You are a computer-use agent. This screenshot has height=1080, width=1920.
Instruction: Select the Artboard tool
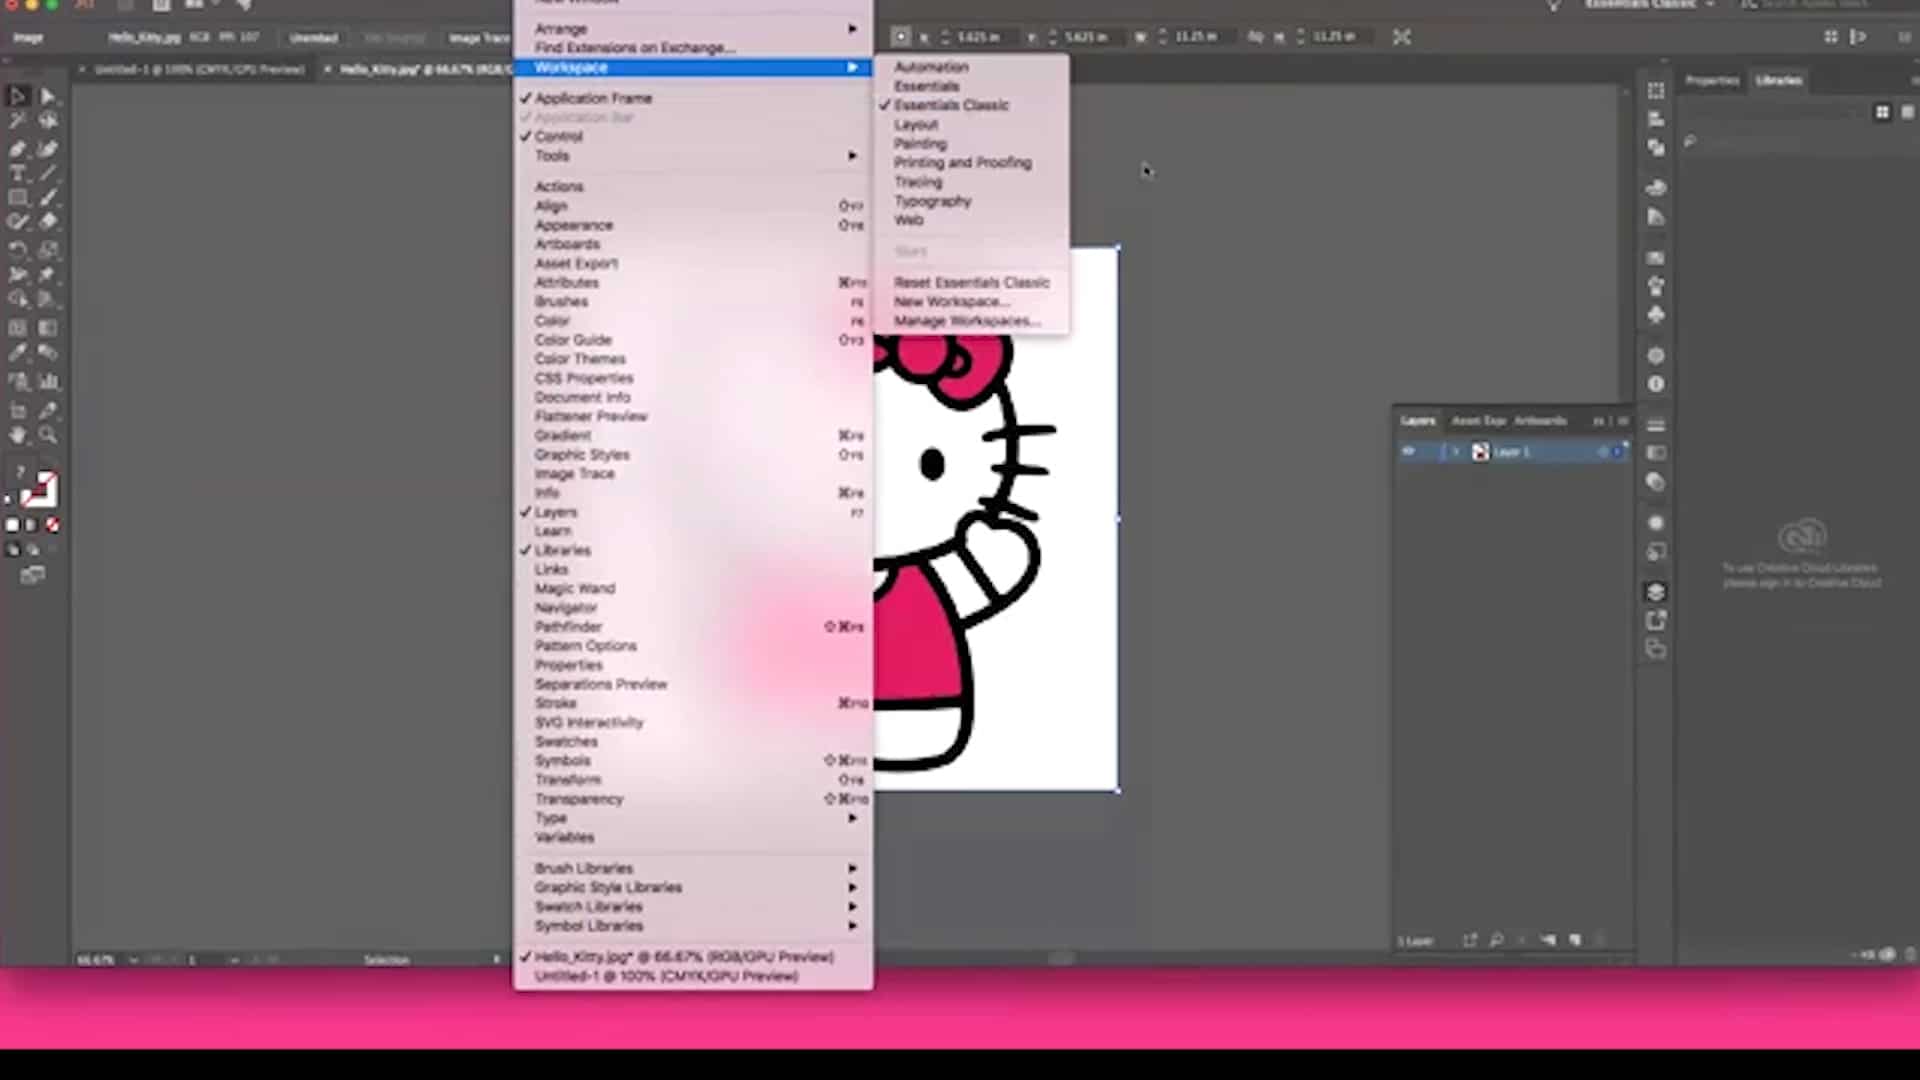[x=18, y=410]
